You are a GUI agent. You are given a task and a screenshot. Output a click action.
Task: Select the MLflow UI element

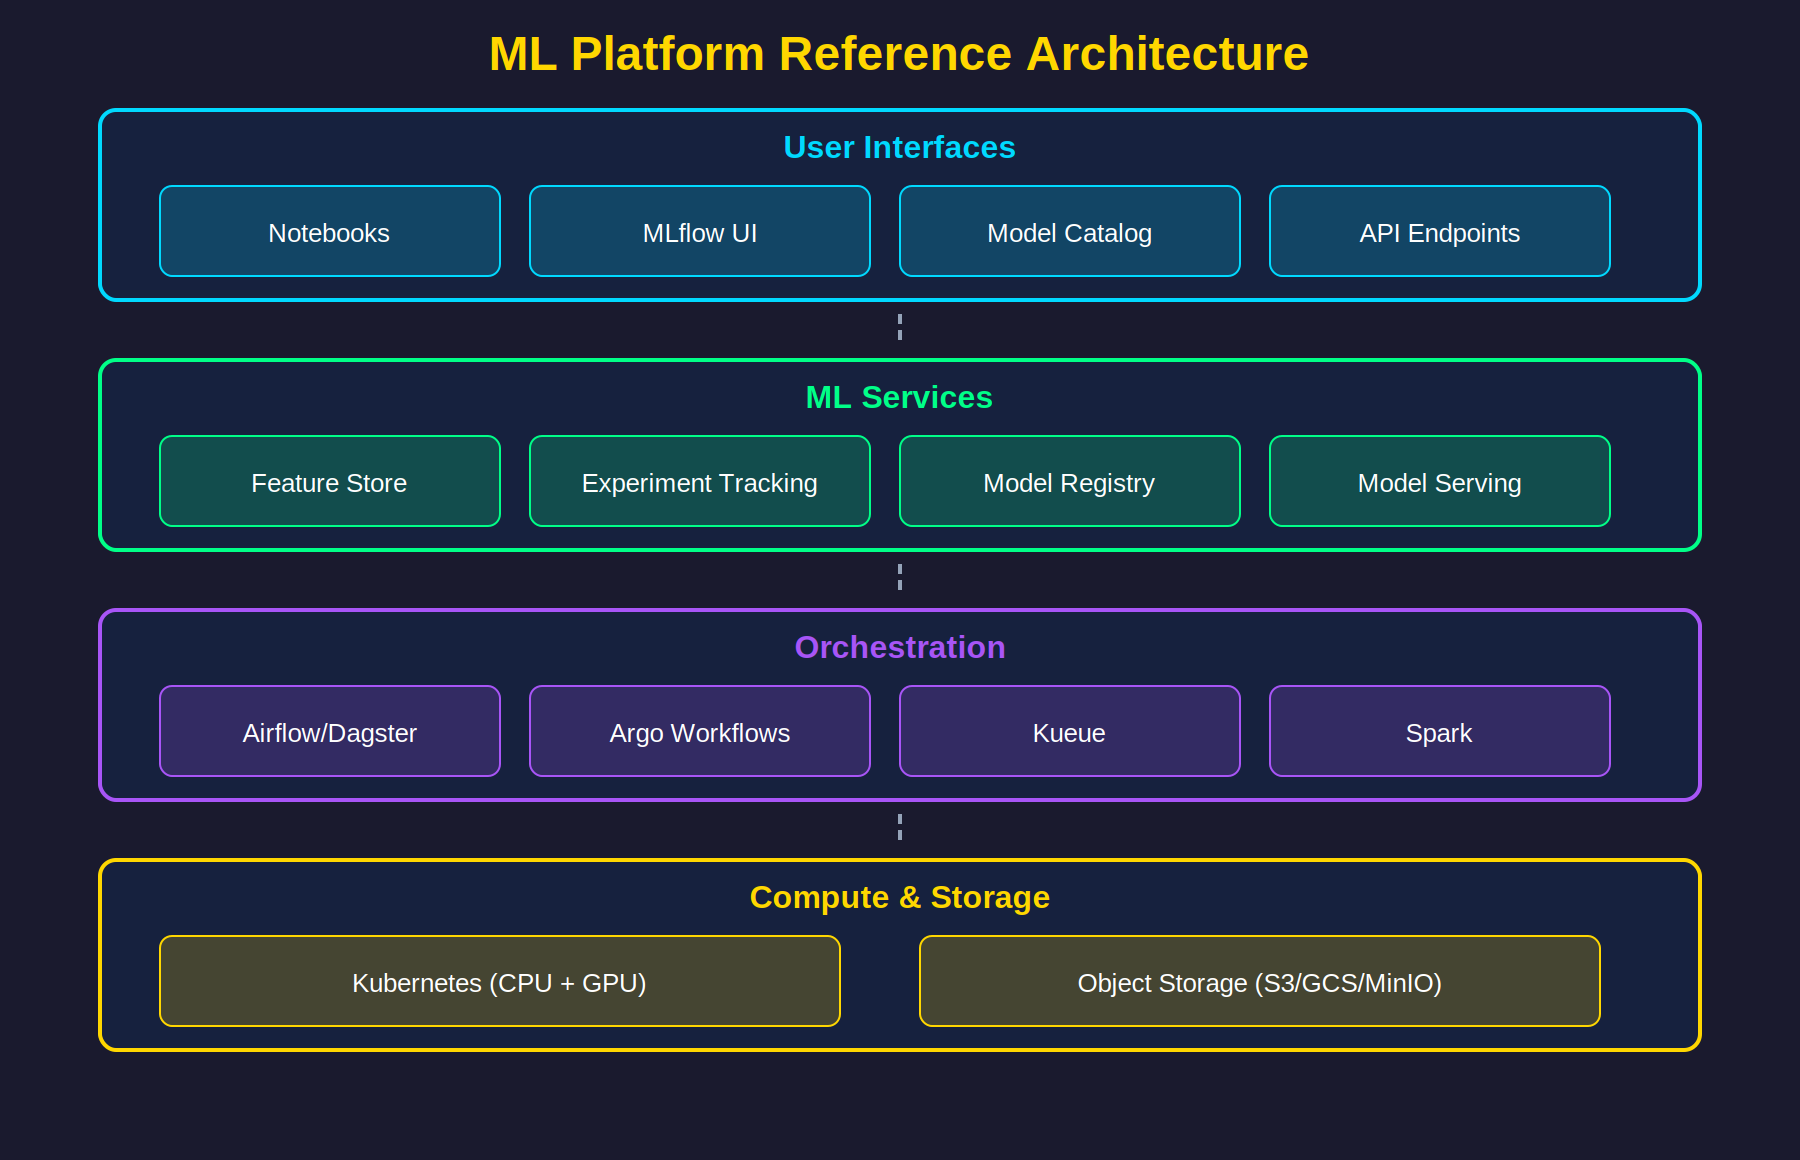click(x=699, y=231)
